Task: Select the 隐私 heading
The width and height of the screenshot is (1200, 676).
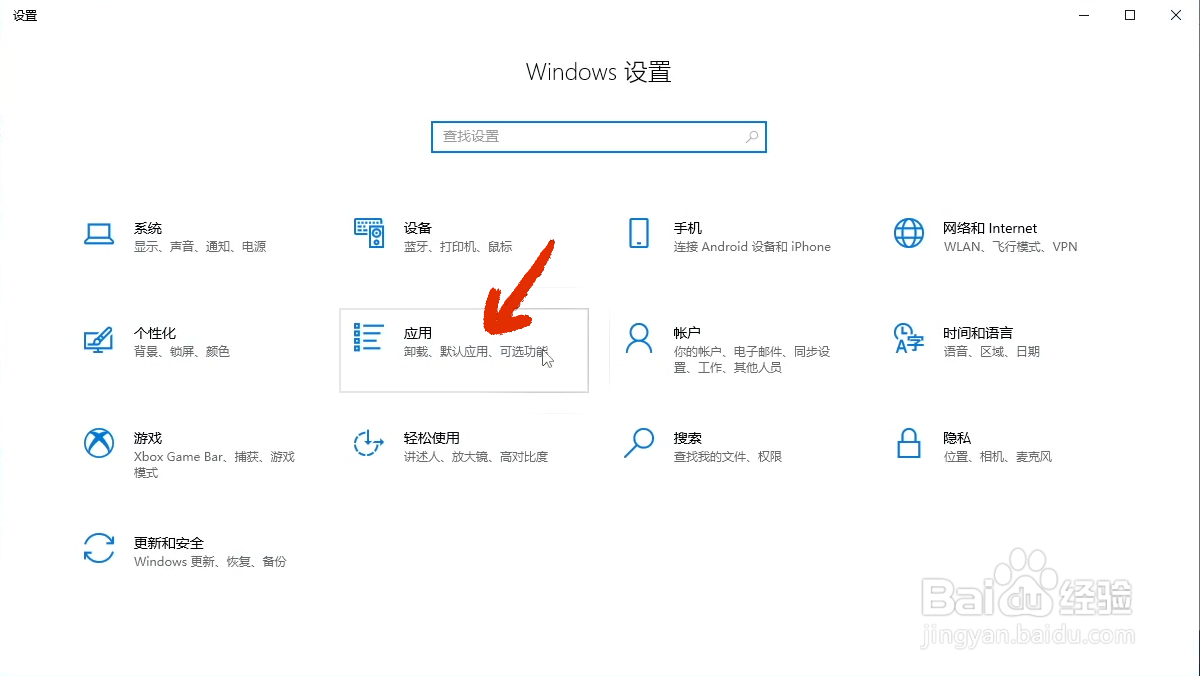Action: (x=957, y=438)
